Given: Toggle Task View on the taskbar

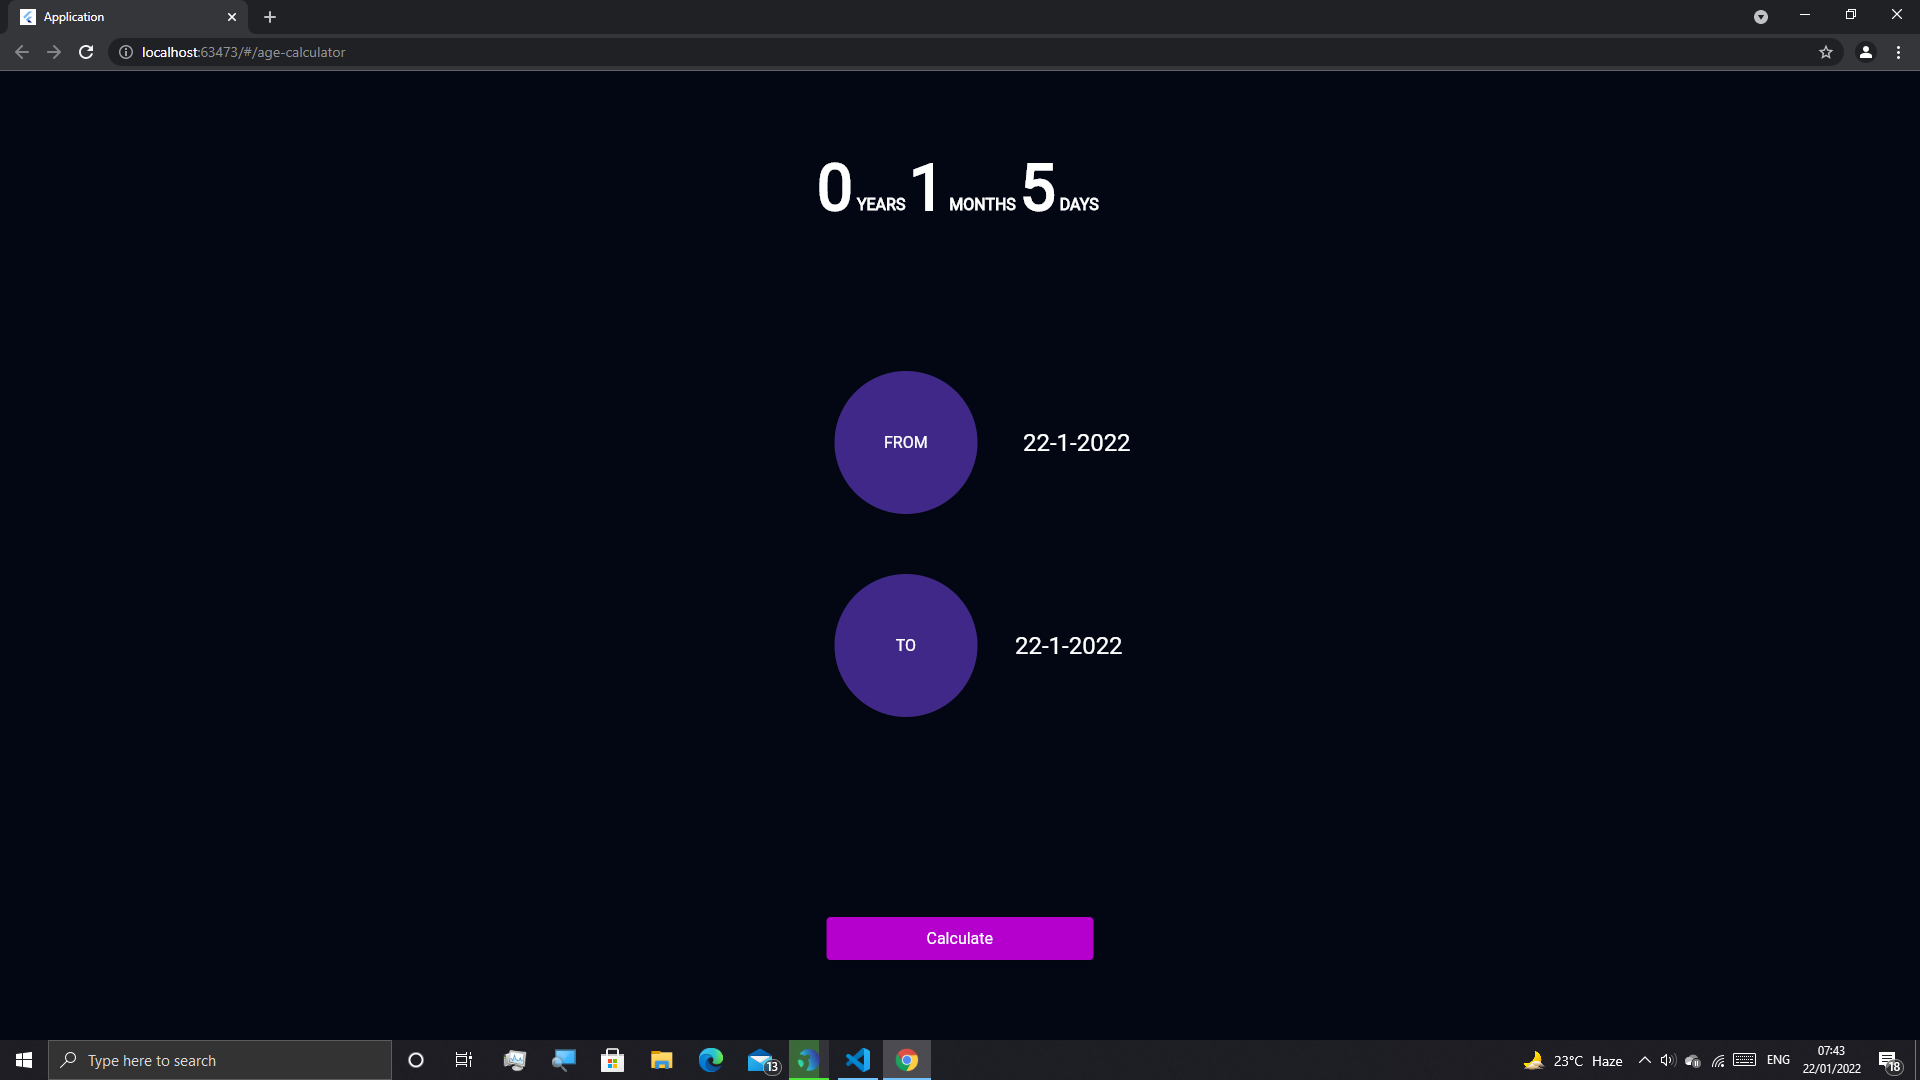Looking at the screenshot, I should point(463,1060).
